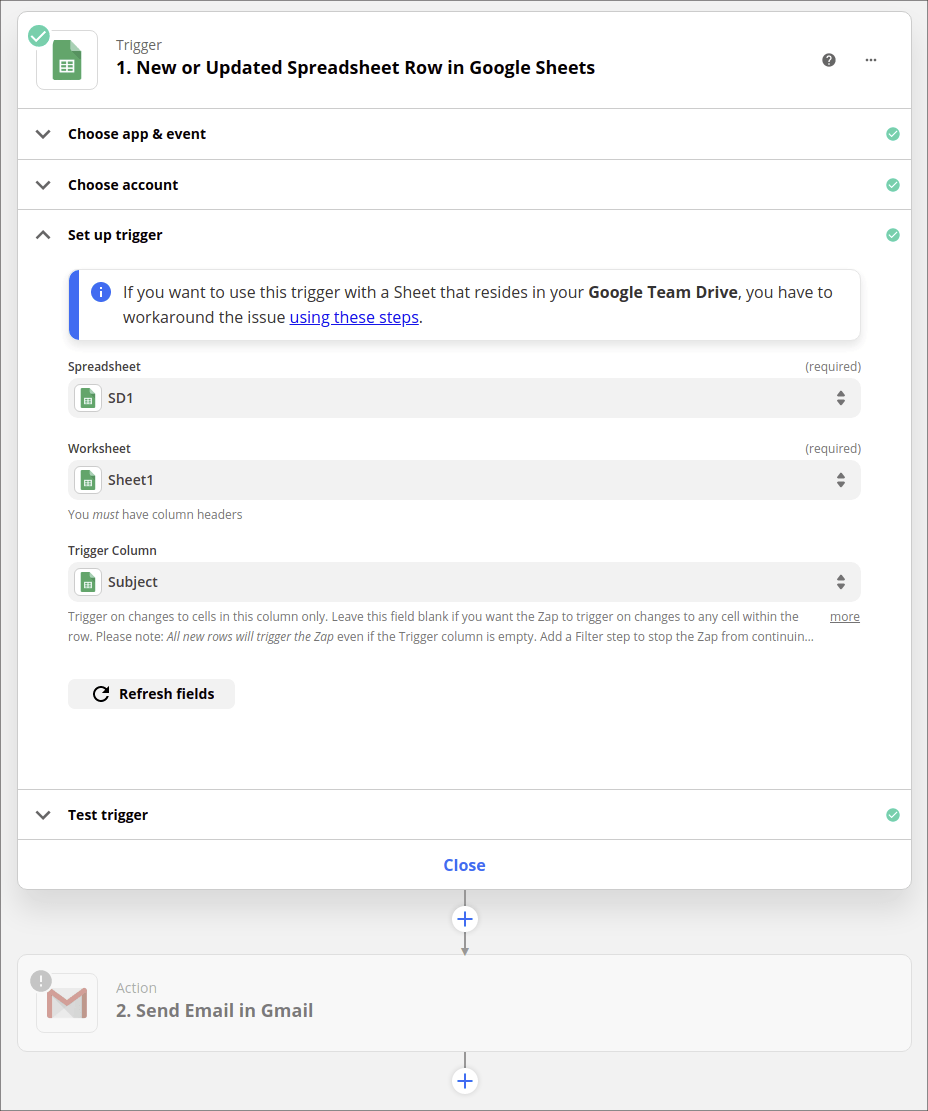The width and height of the screenshot is (928, 1111).
Task: Open the Trigger Column dropdown showing Subject
Action: pyautogui.click(x=464, y=582)
